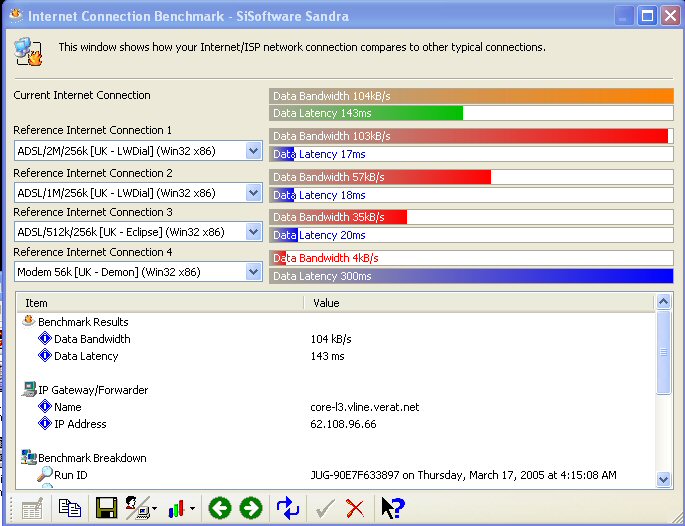The width and height of the screenshot is (685, 526).
Task: Click the copy results toolbar icon
Action: pos(69,509)
